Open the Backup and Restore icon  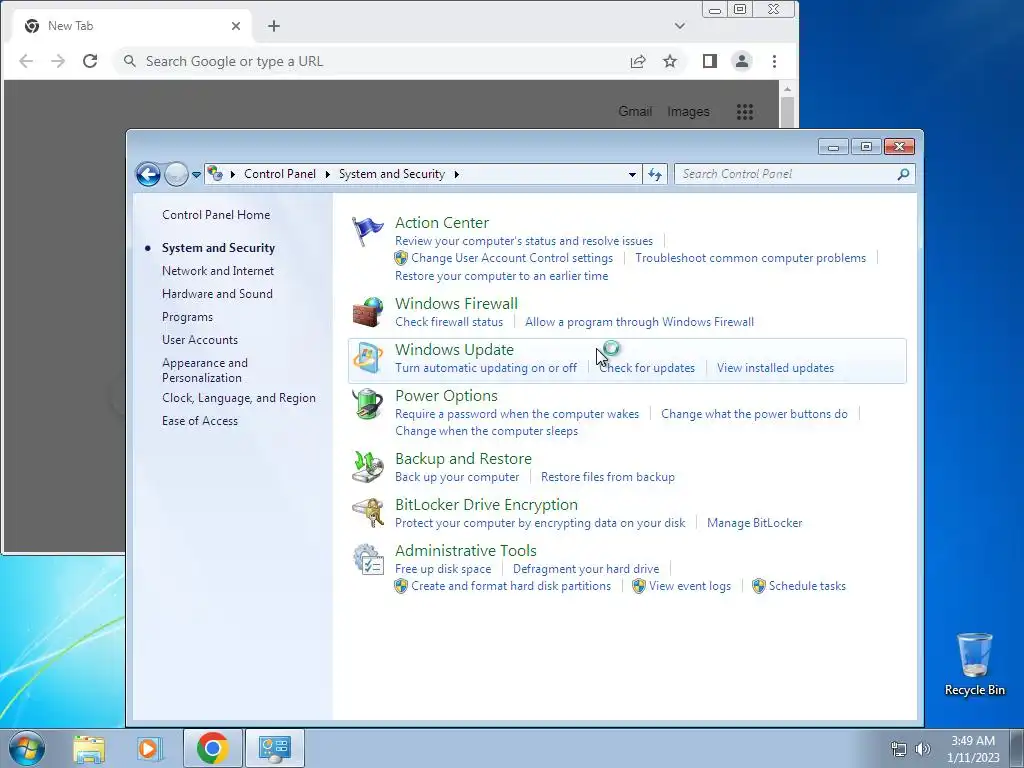pos(368,467)
